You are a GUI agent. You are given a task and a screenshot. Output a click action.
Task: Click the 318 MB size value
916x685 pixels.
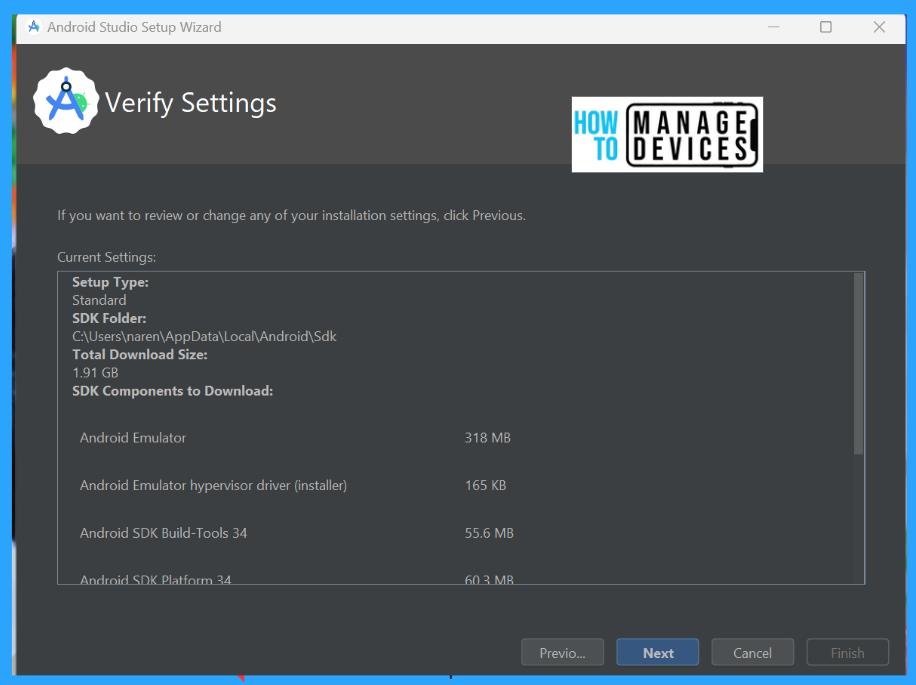488,438
